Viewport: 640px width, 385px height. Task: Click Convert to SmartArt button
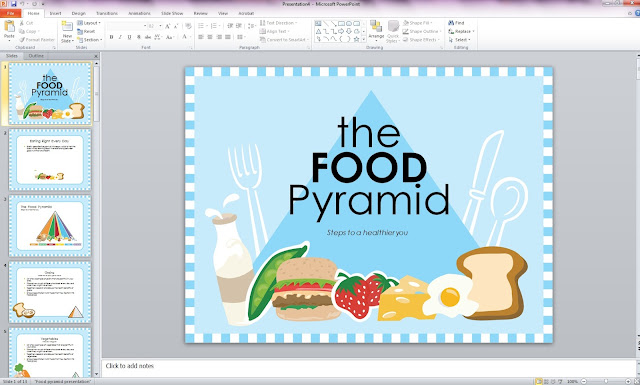284,40
